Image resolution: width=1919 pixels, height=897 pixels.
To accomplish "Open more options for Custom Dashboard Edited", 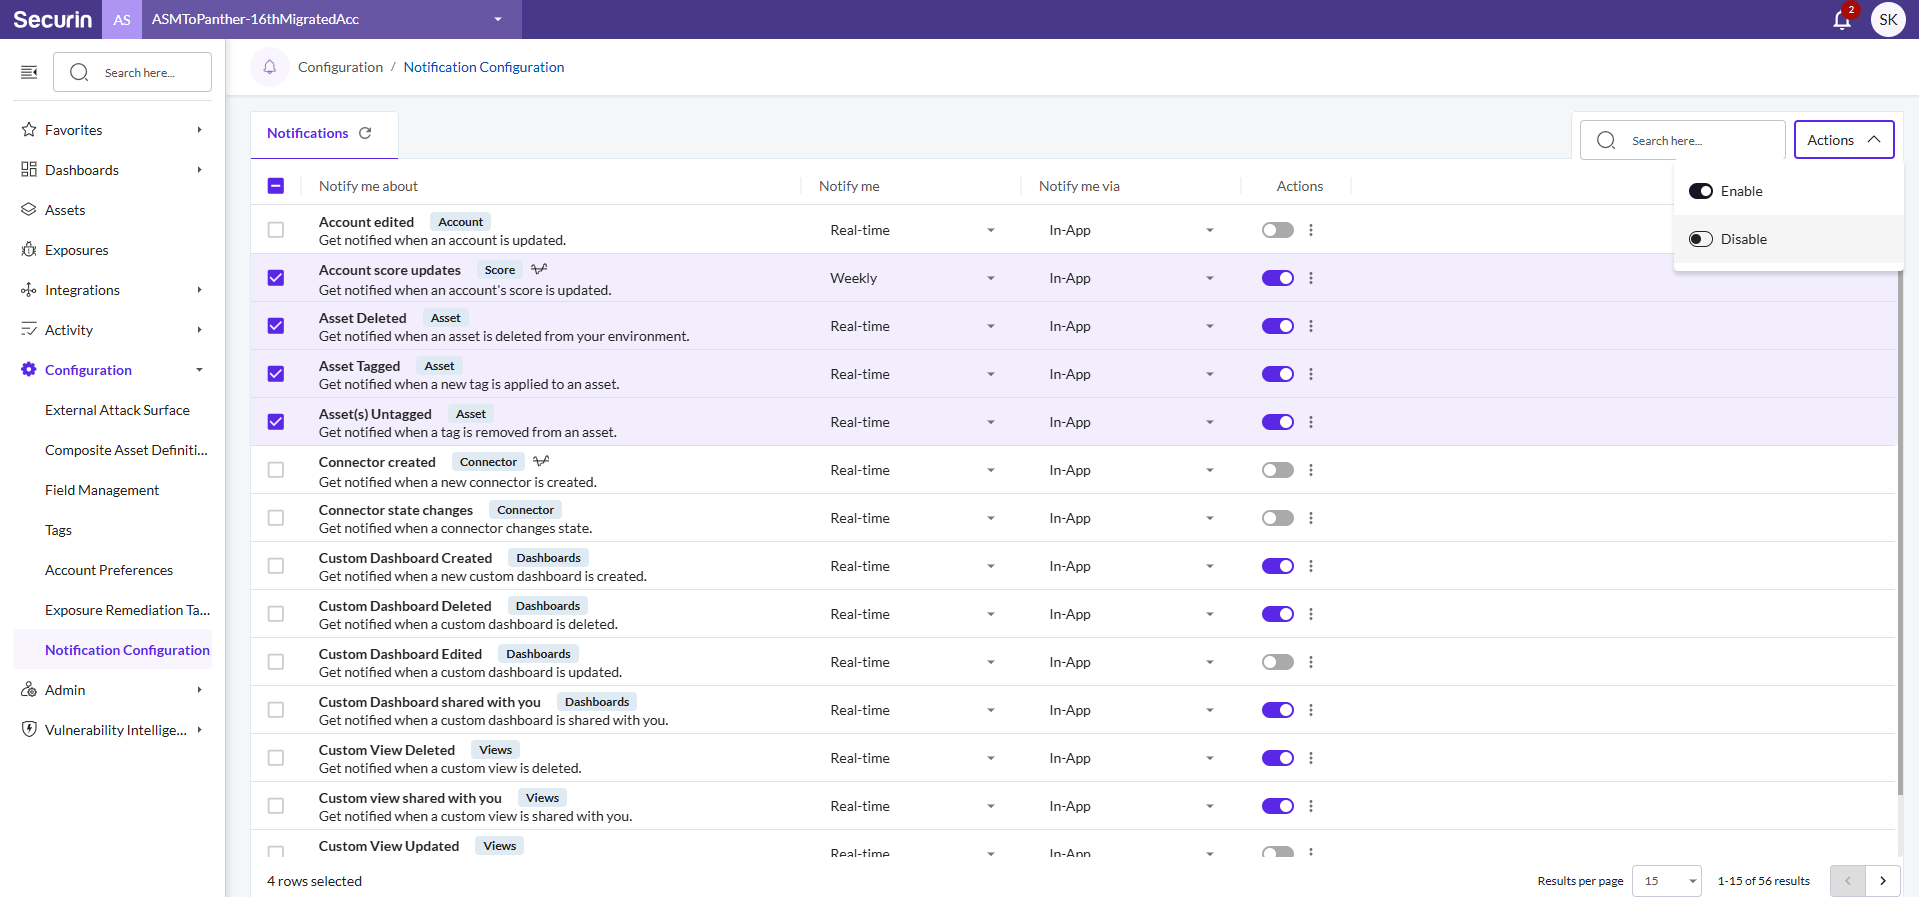I will click(x=1311, y=662).
